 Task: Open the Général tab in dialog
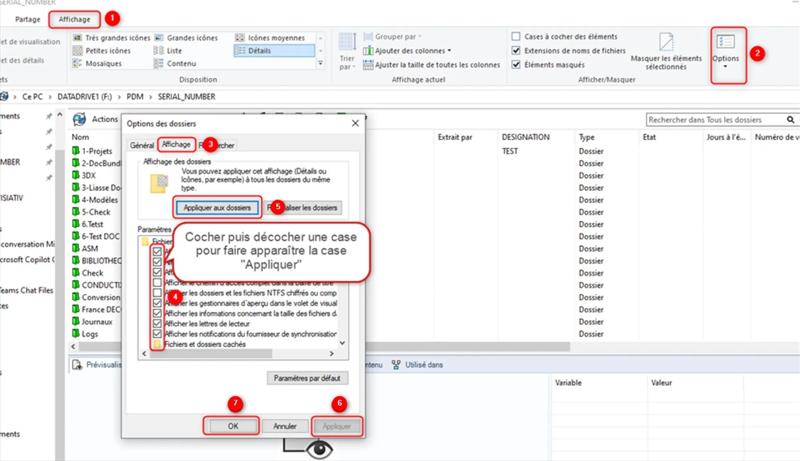(141, 145)
